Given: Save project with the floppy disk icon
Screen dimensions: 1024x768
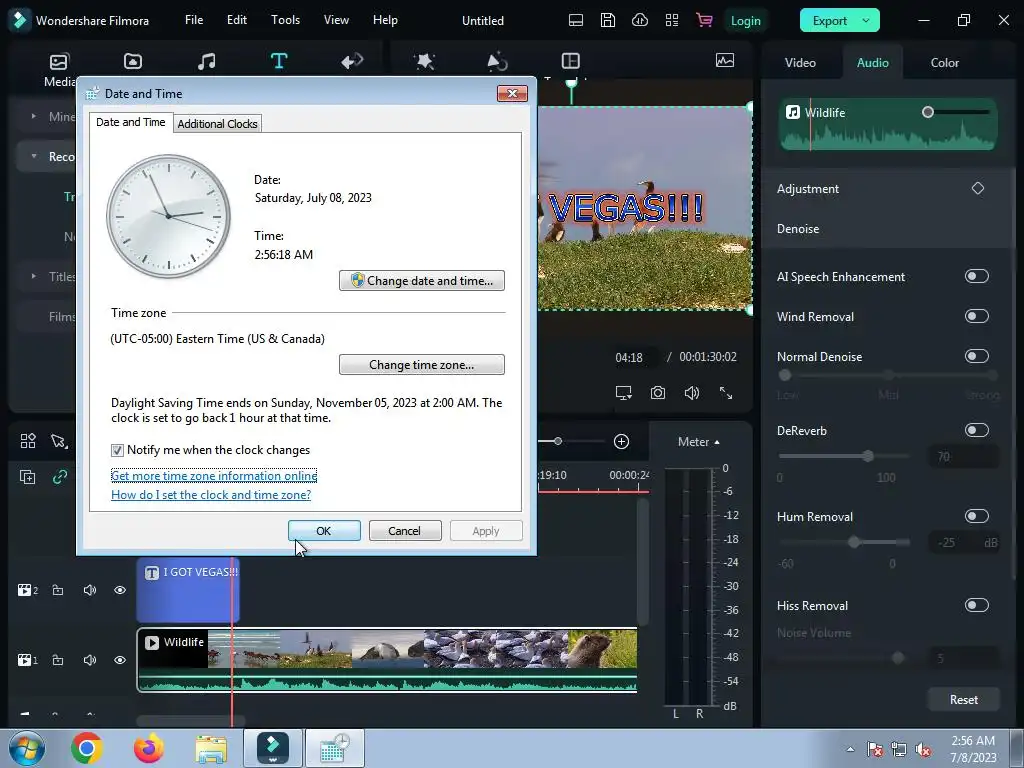Looking at the screenshot, I should 607,20.
